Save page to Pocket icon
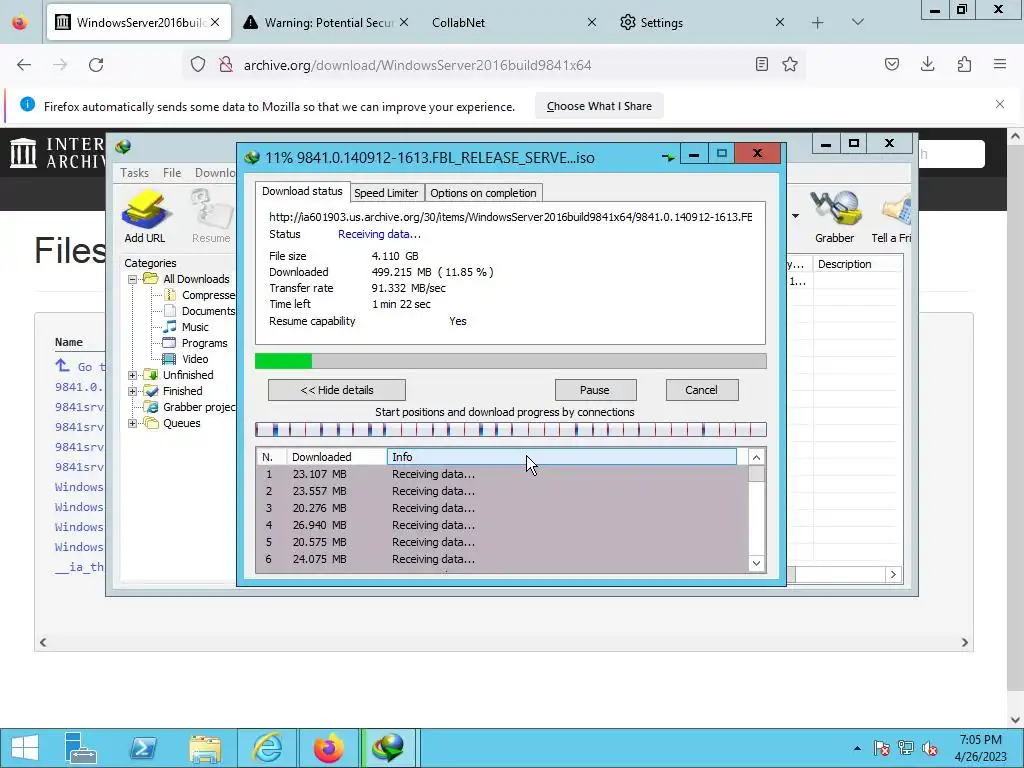 click(891, 64)
